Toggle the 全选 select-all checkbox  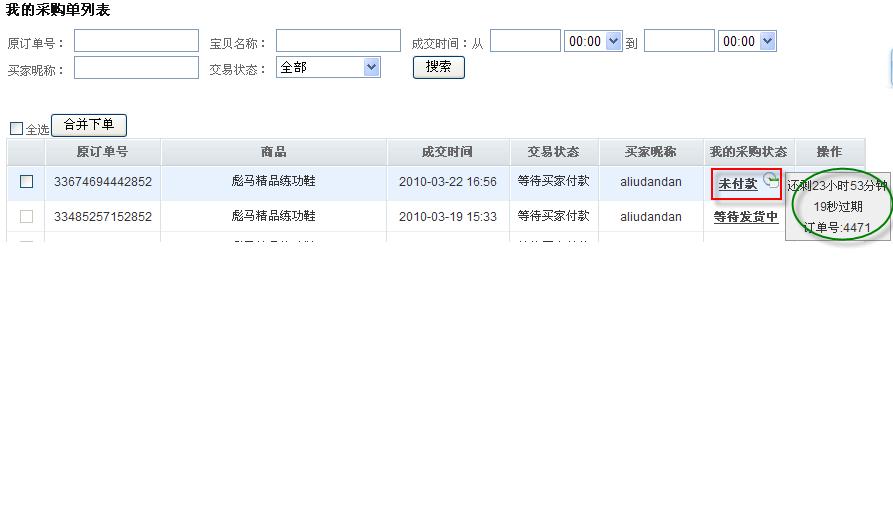(x=16, y=129)
